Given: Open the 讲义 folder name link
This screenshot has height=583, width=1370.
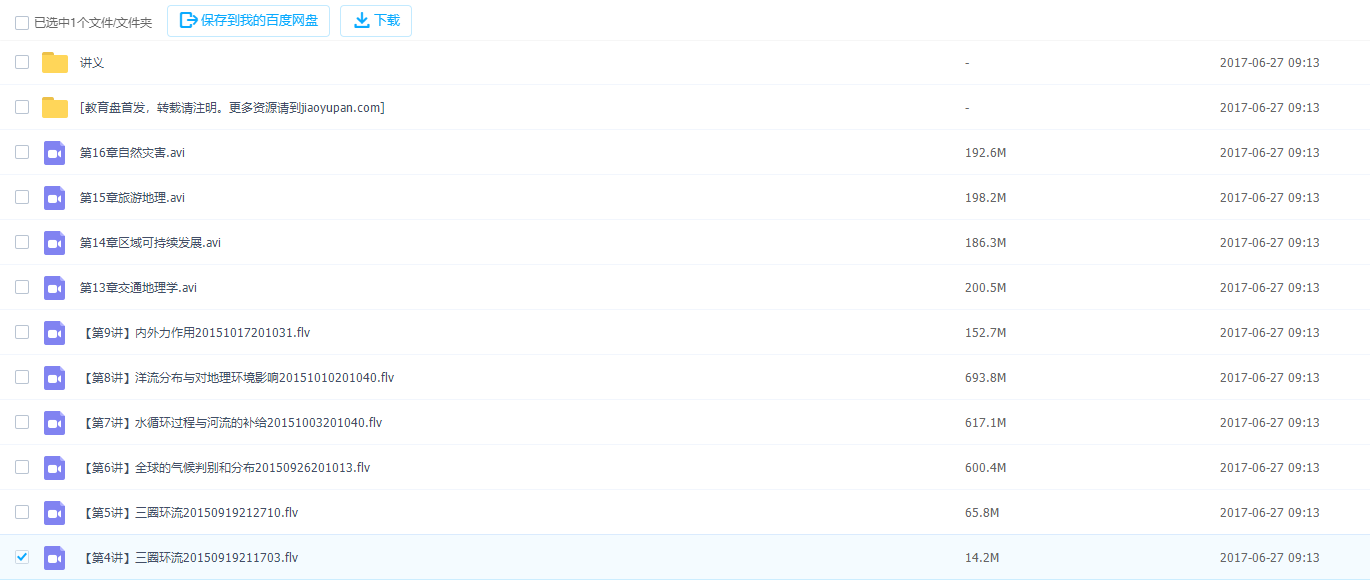Looking at the screenshot, I should coord(92,63).
